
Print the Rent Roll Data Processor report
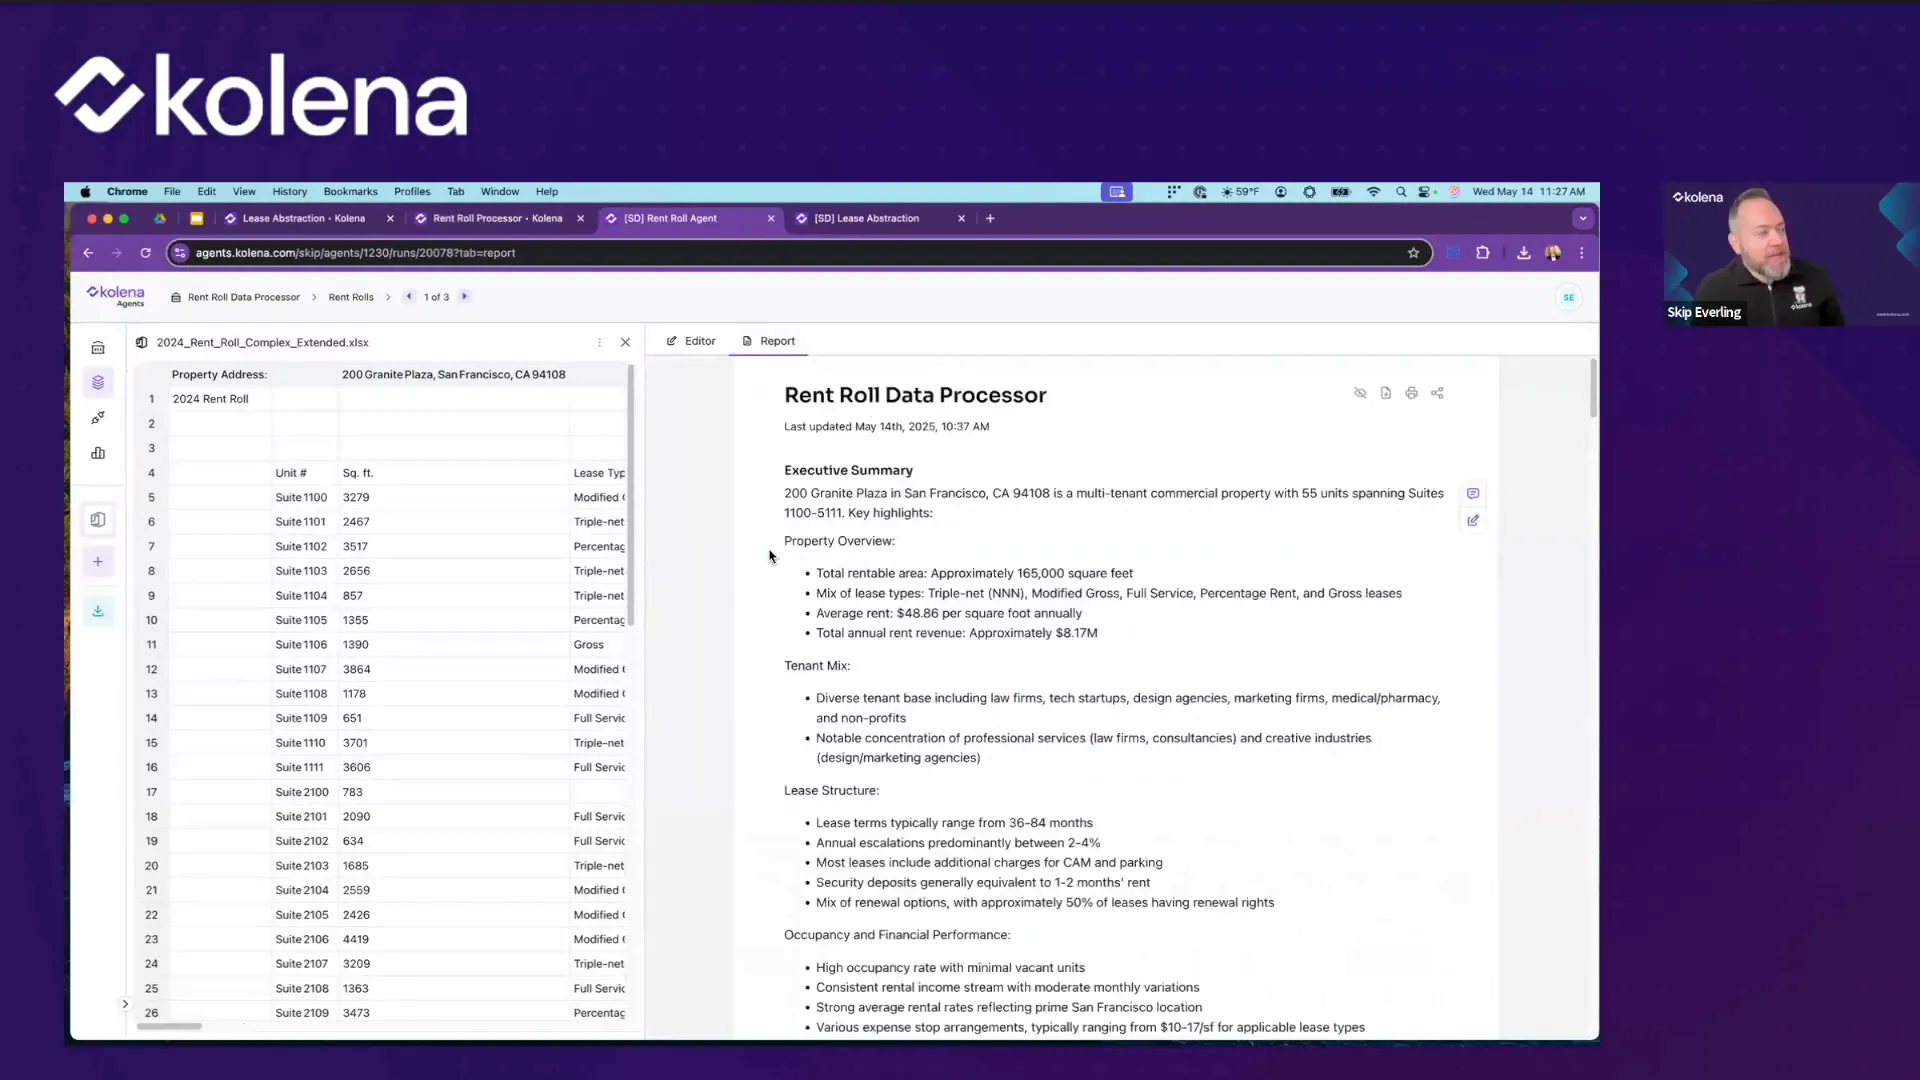(x=1411, y=393)
